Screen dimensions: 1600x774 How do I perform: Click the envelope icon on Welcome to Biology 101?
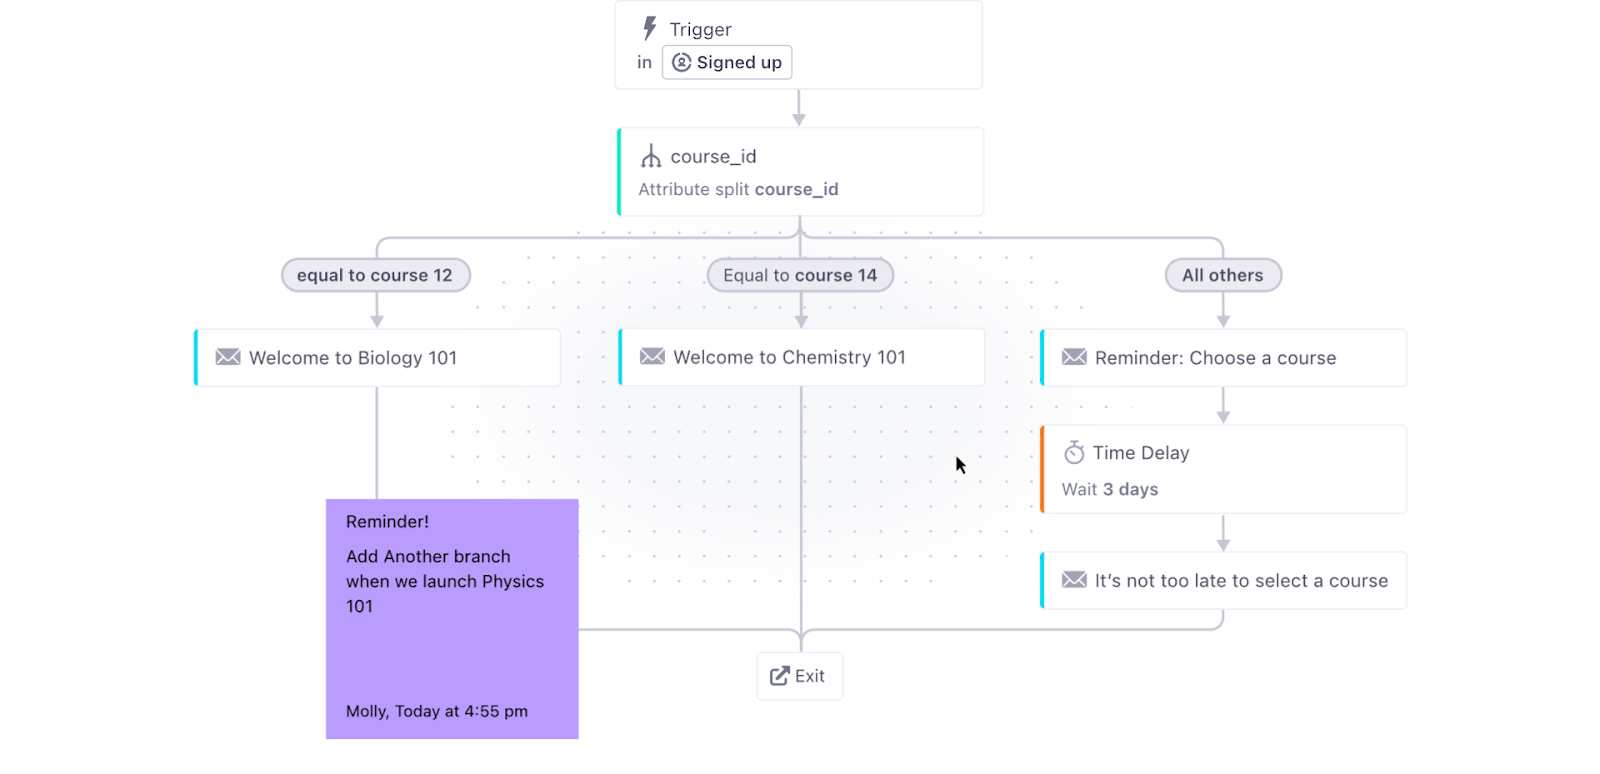click(x=228, y=357)
